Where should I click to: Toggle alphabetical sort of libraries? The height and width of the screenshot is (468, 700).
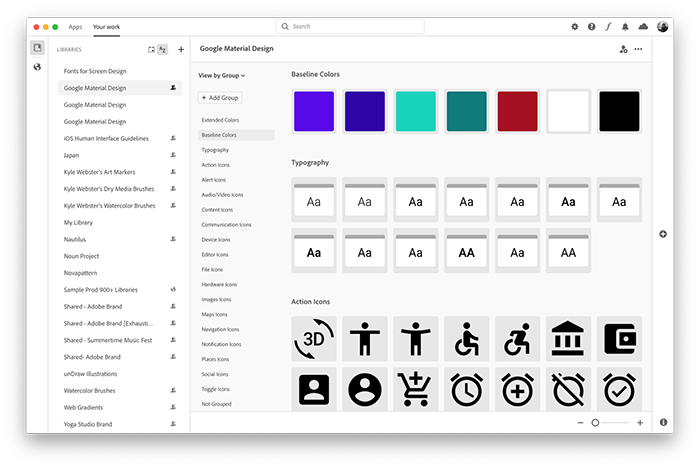point(163,50)
